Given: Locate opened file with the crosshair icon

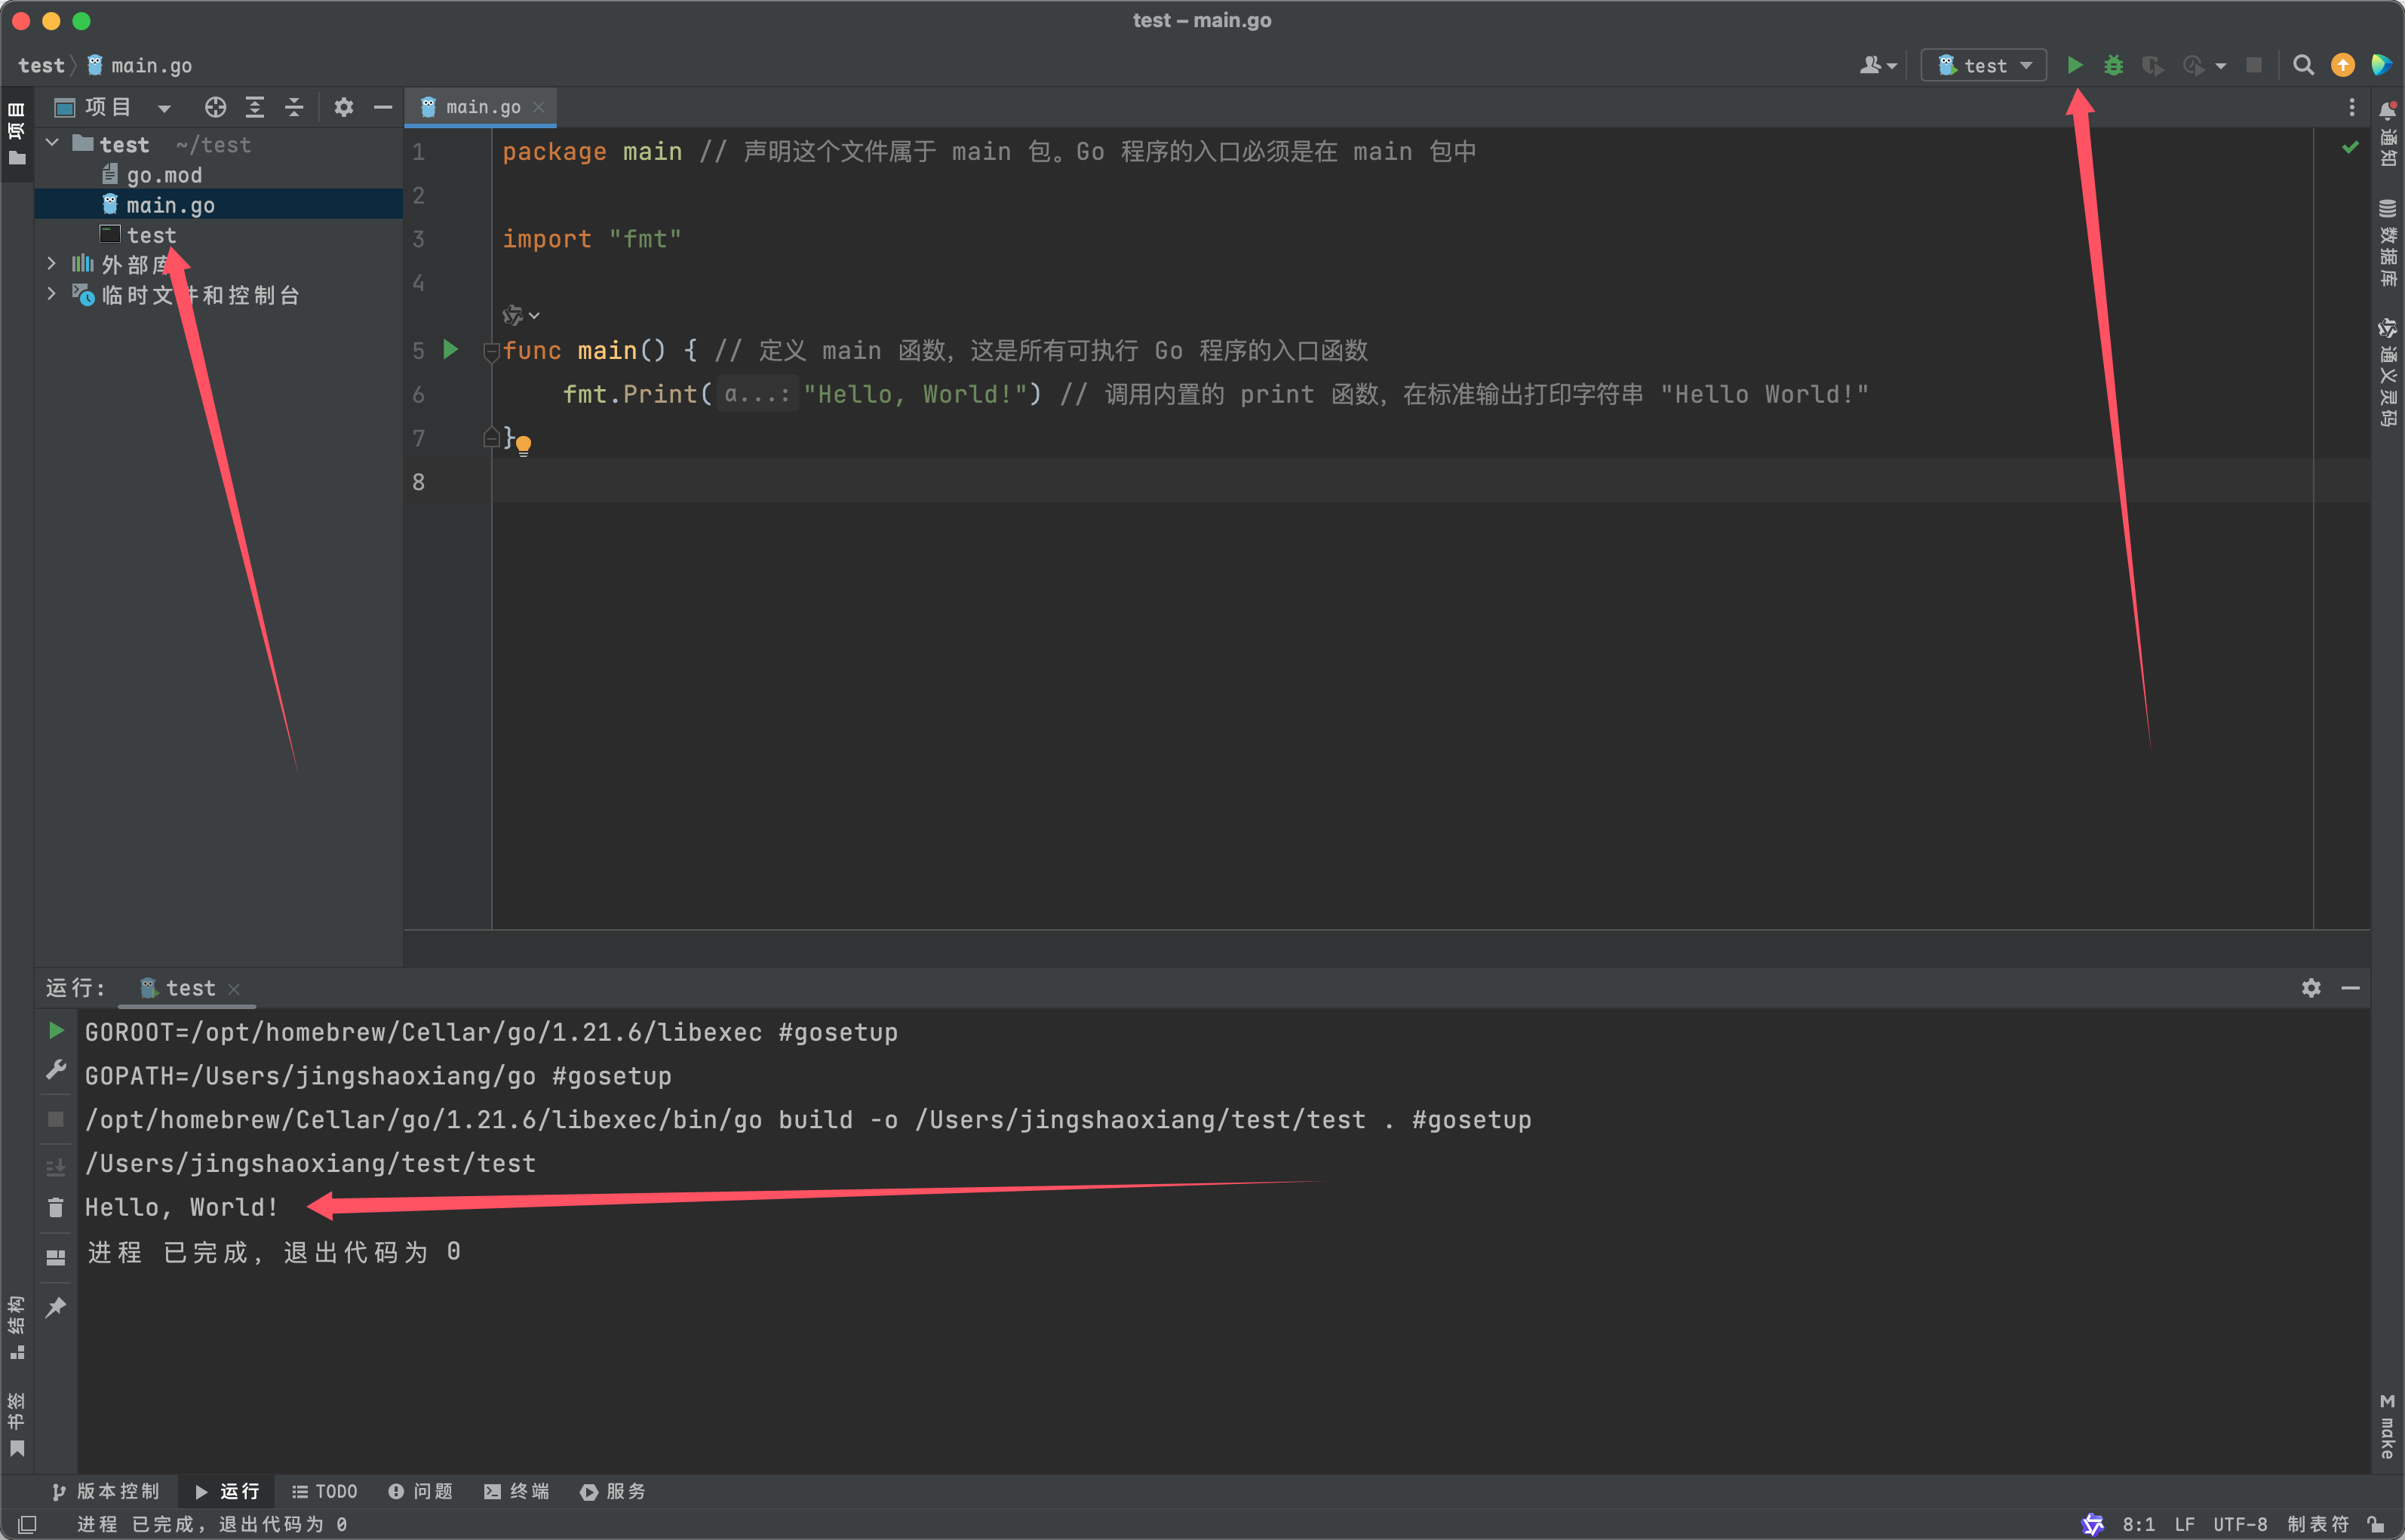Looking at the screenshot, I should tap(215, 107).
